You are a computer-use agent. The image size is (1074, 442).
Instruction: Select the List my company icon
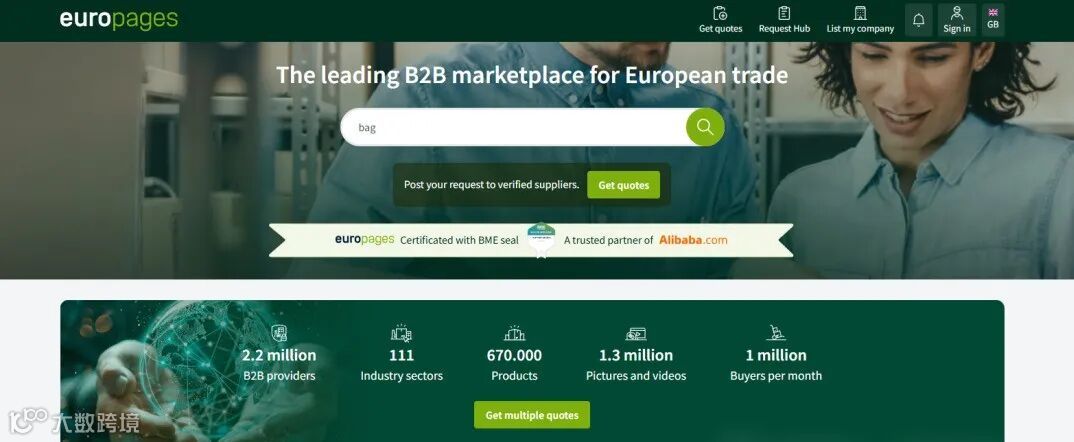[x=860, y=13]
